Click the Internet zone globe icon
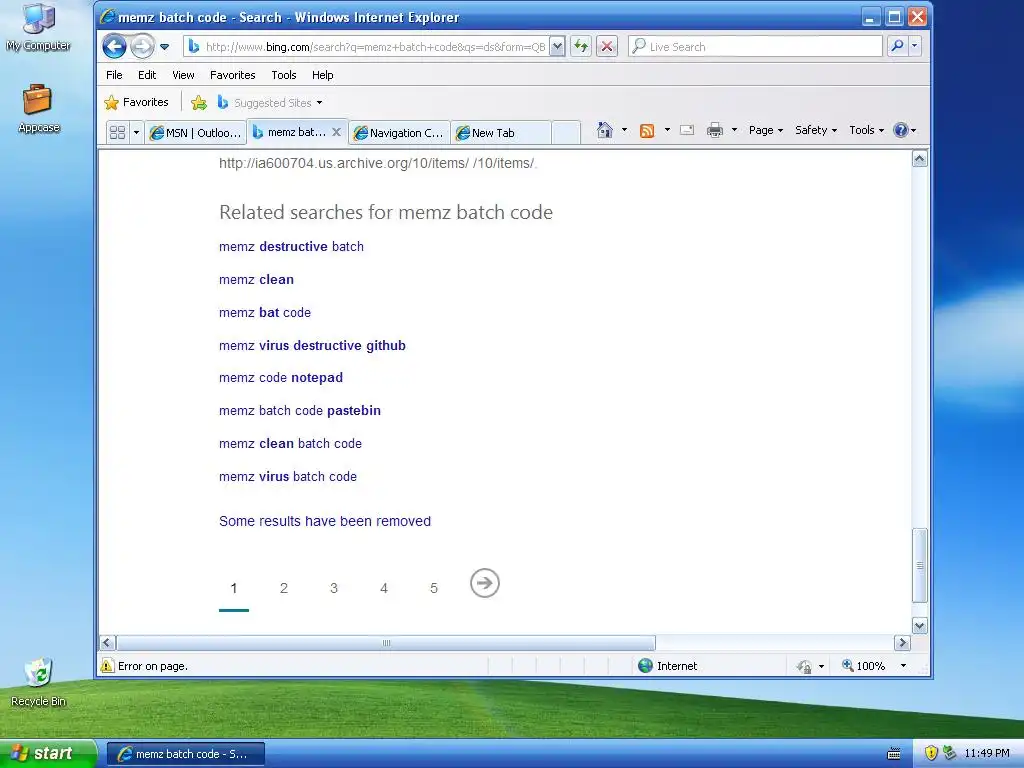1024x768 pixels. (645, 665)
